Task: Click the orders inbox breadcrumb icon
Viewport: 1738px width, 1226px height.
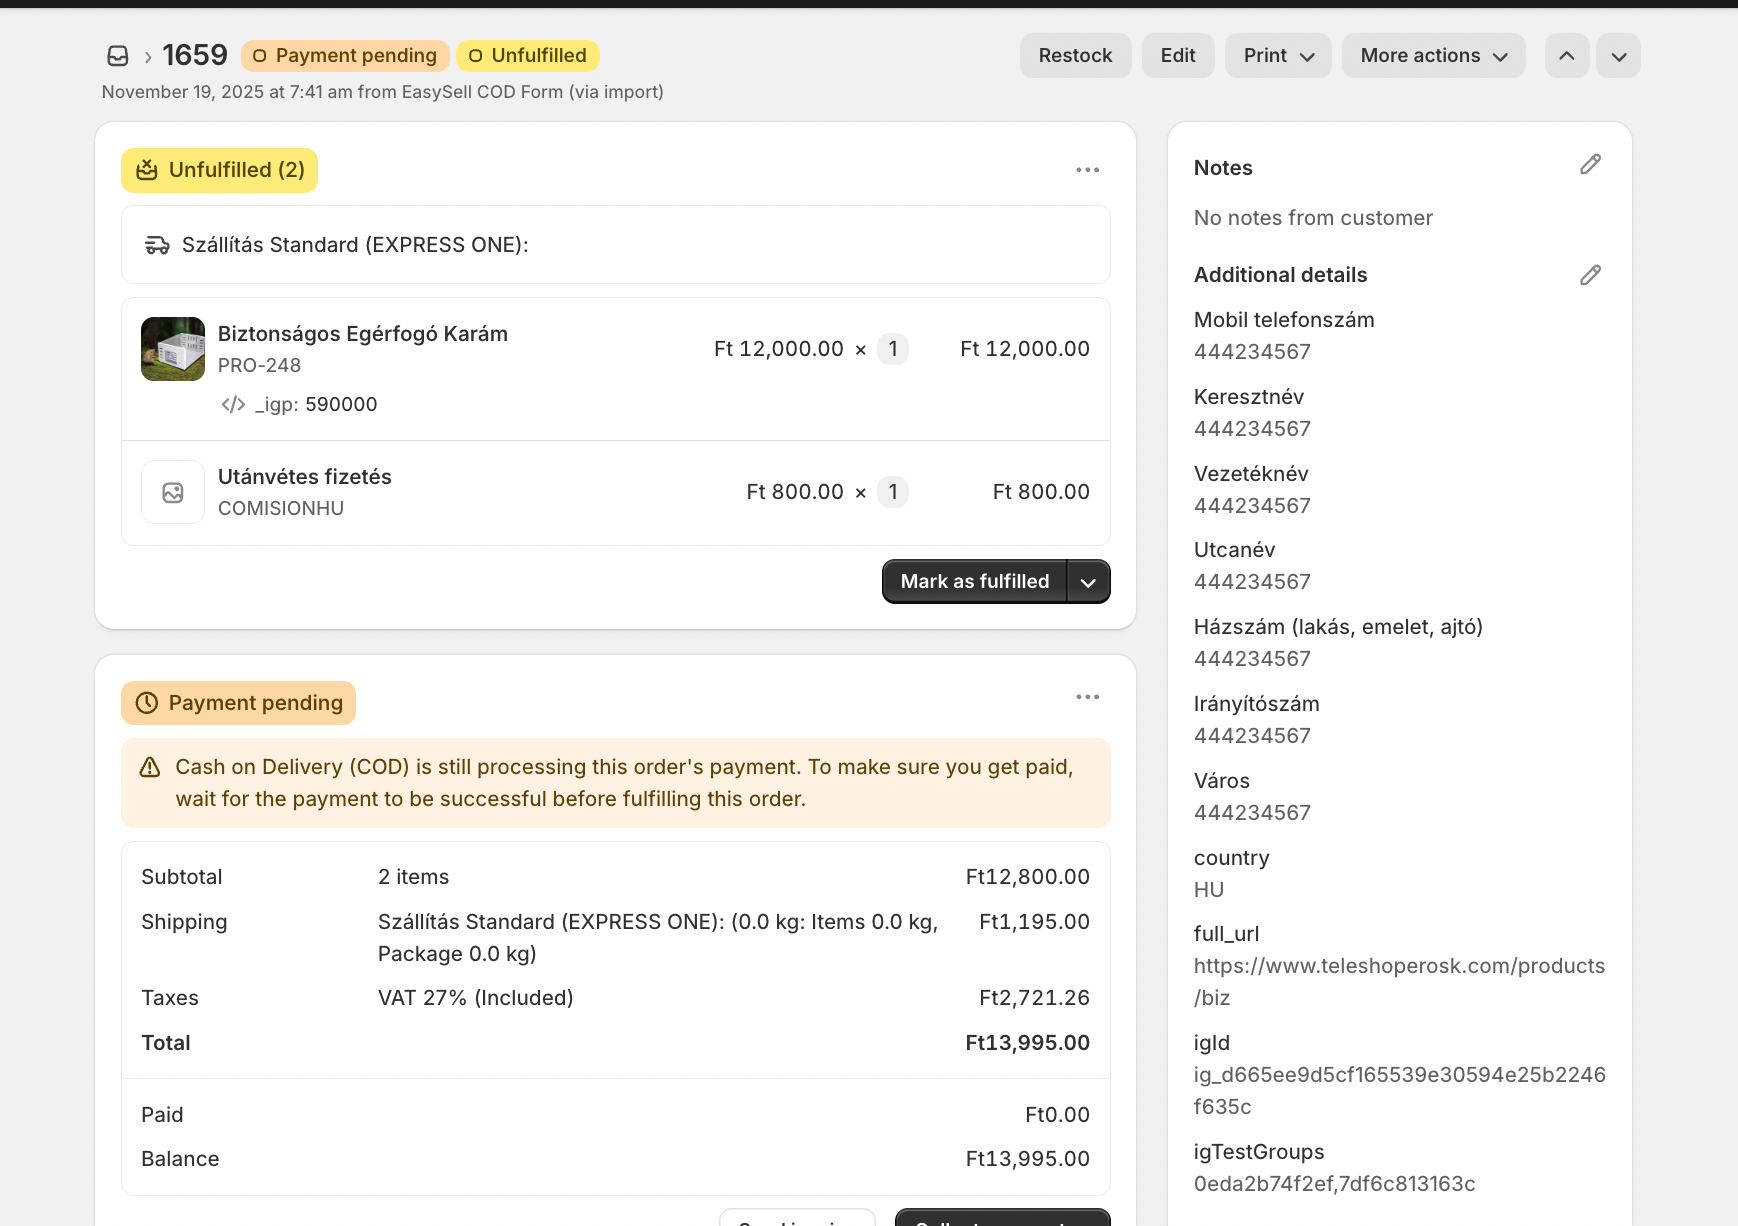Action: (118, 56)
